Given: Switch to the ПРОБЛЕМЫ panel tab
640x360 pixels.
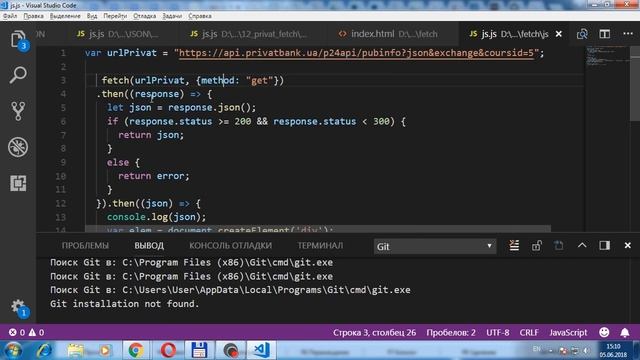Looking at the screenshot, I should [x=85, y=245].
